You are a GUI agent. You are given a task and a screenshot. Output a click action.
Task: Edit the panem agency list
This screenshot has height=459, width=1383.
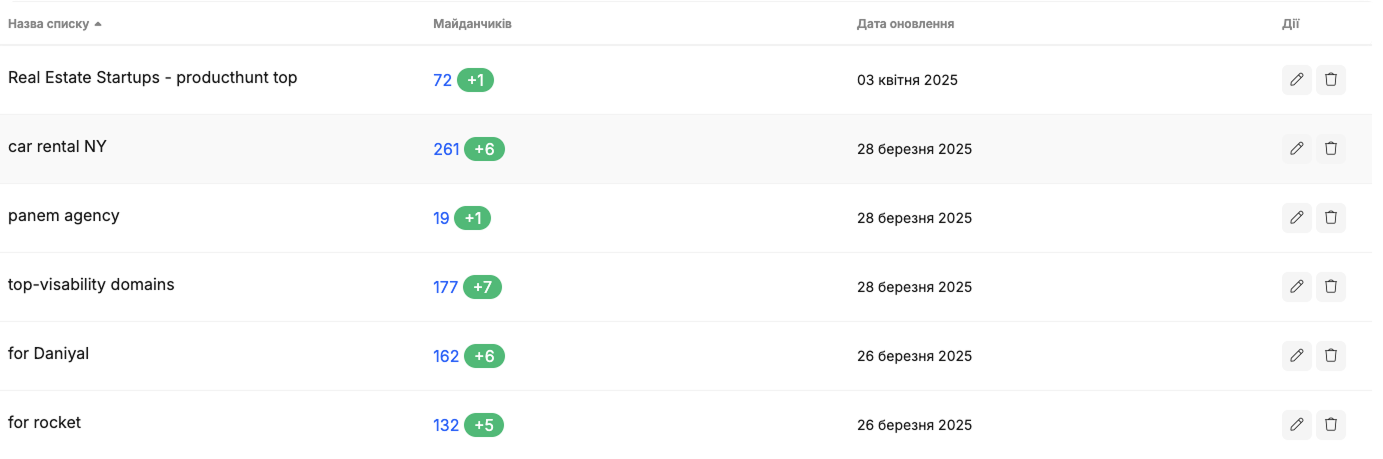tap(1296, 218)
